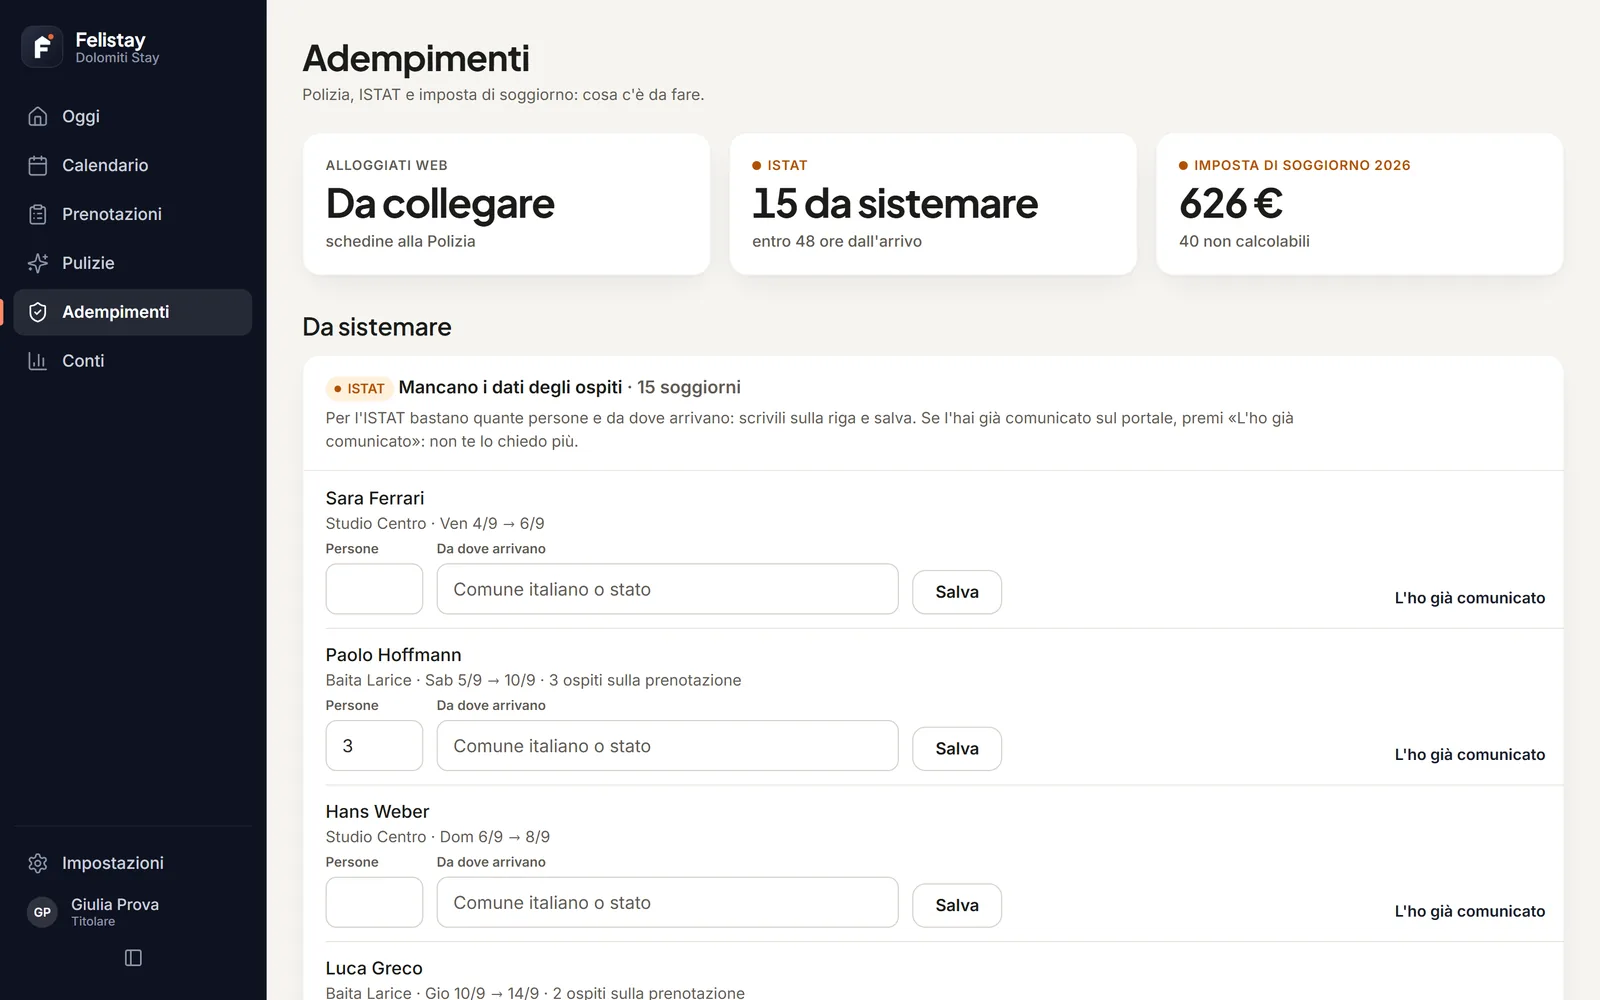
Task: Click the Pulizie sparkle icon
Action: point(38,263)
